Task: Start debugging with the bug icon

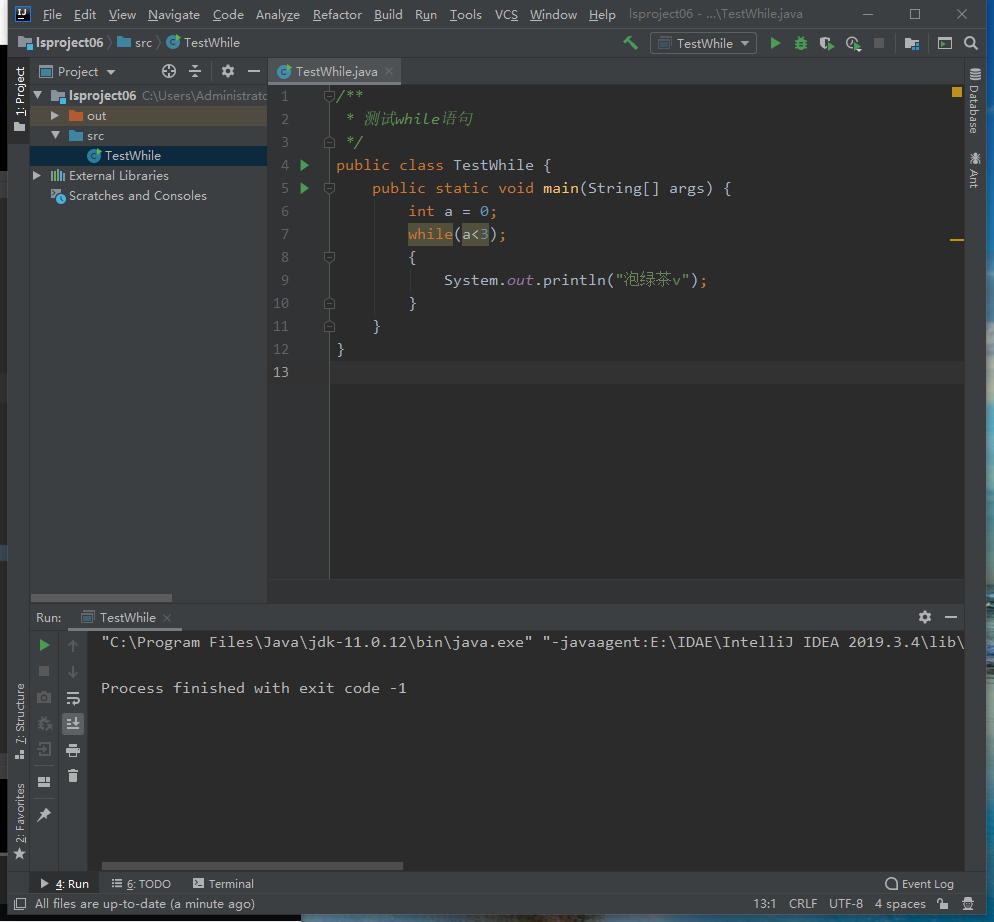Action: tap(801, 43)
